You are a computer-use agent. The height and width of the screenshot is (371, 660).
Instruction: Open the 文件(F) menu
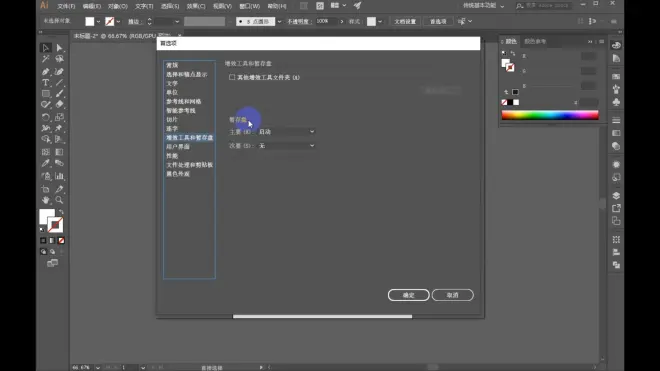[66, 6]
